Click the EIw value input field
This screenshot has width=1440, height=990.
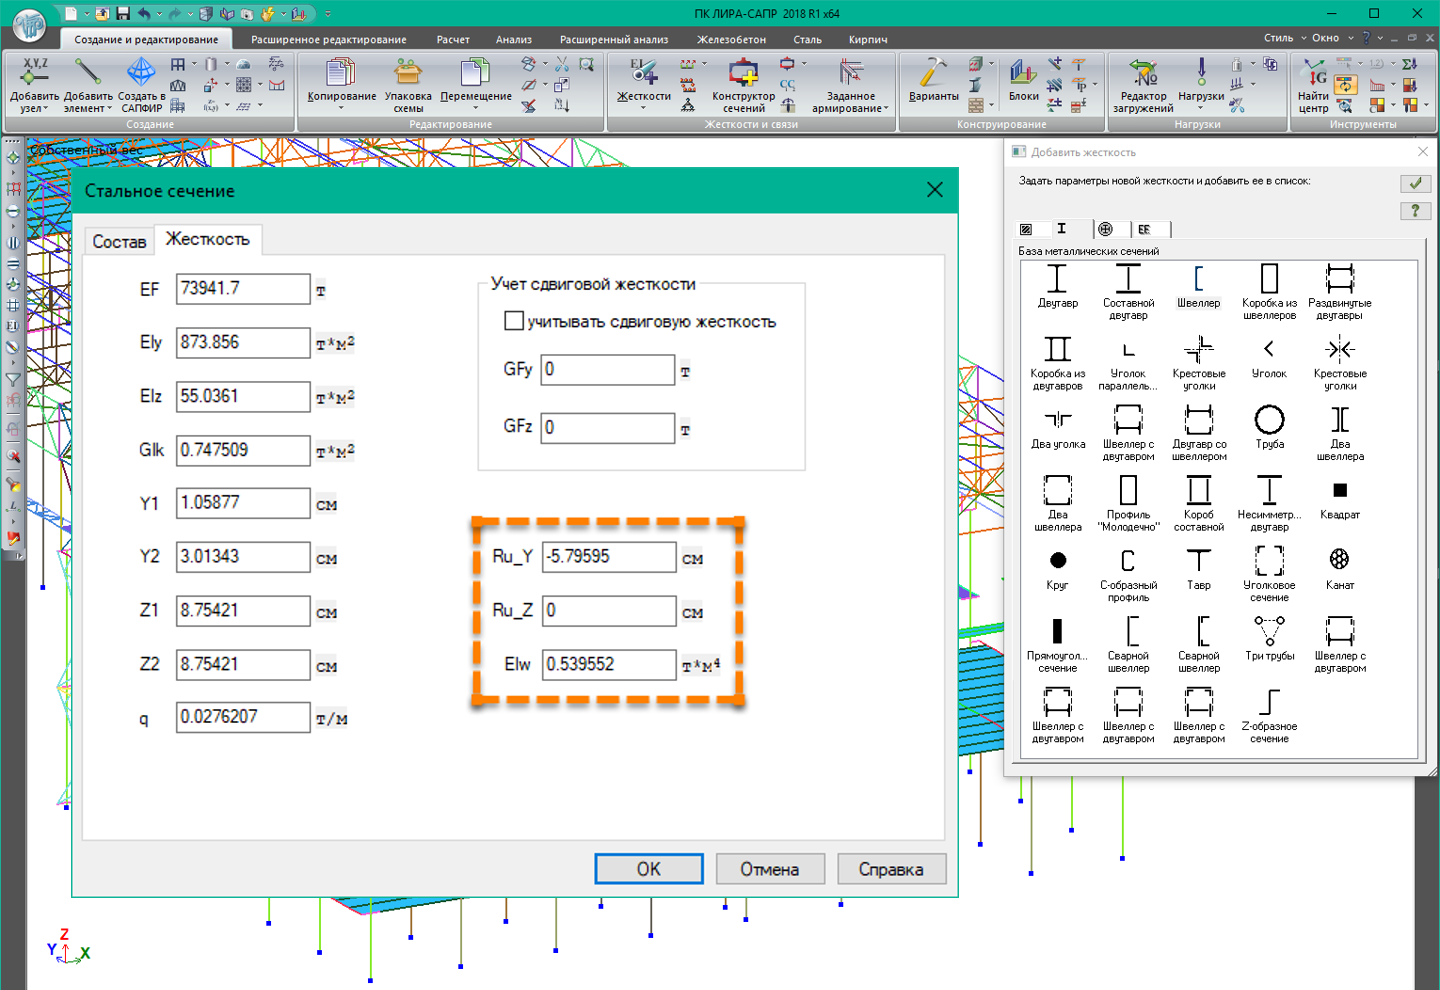point(608,664)
